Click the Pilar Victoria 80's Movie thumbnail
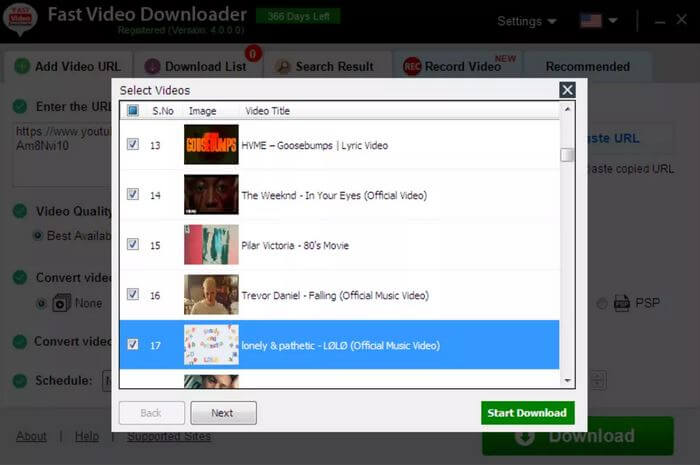The image size is (700, 465). click(x=211, y=245)
